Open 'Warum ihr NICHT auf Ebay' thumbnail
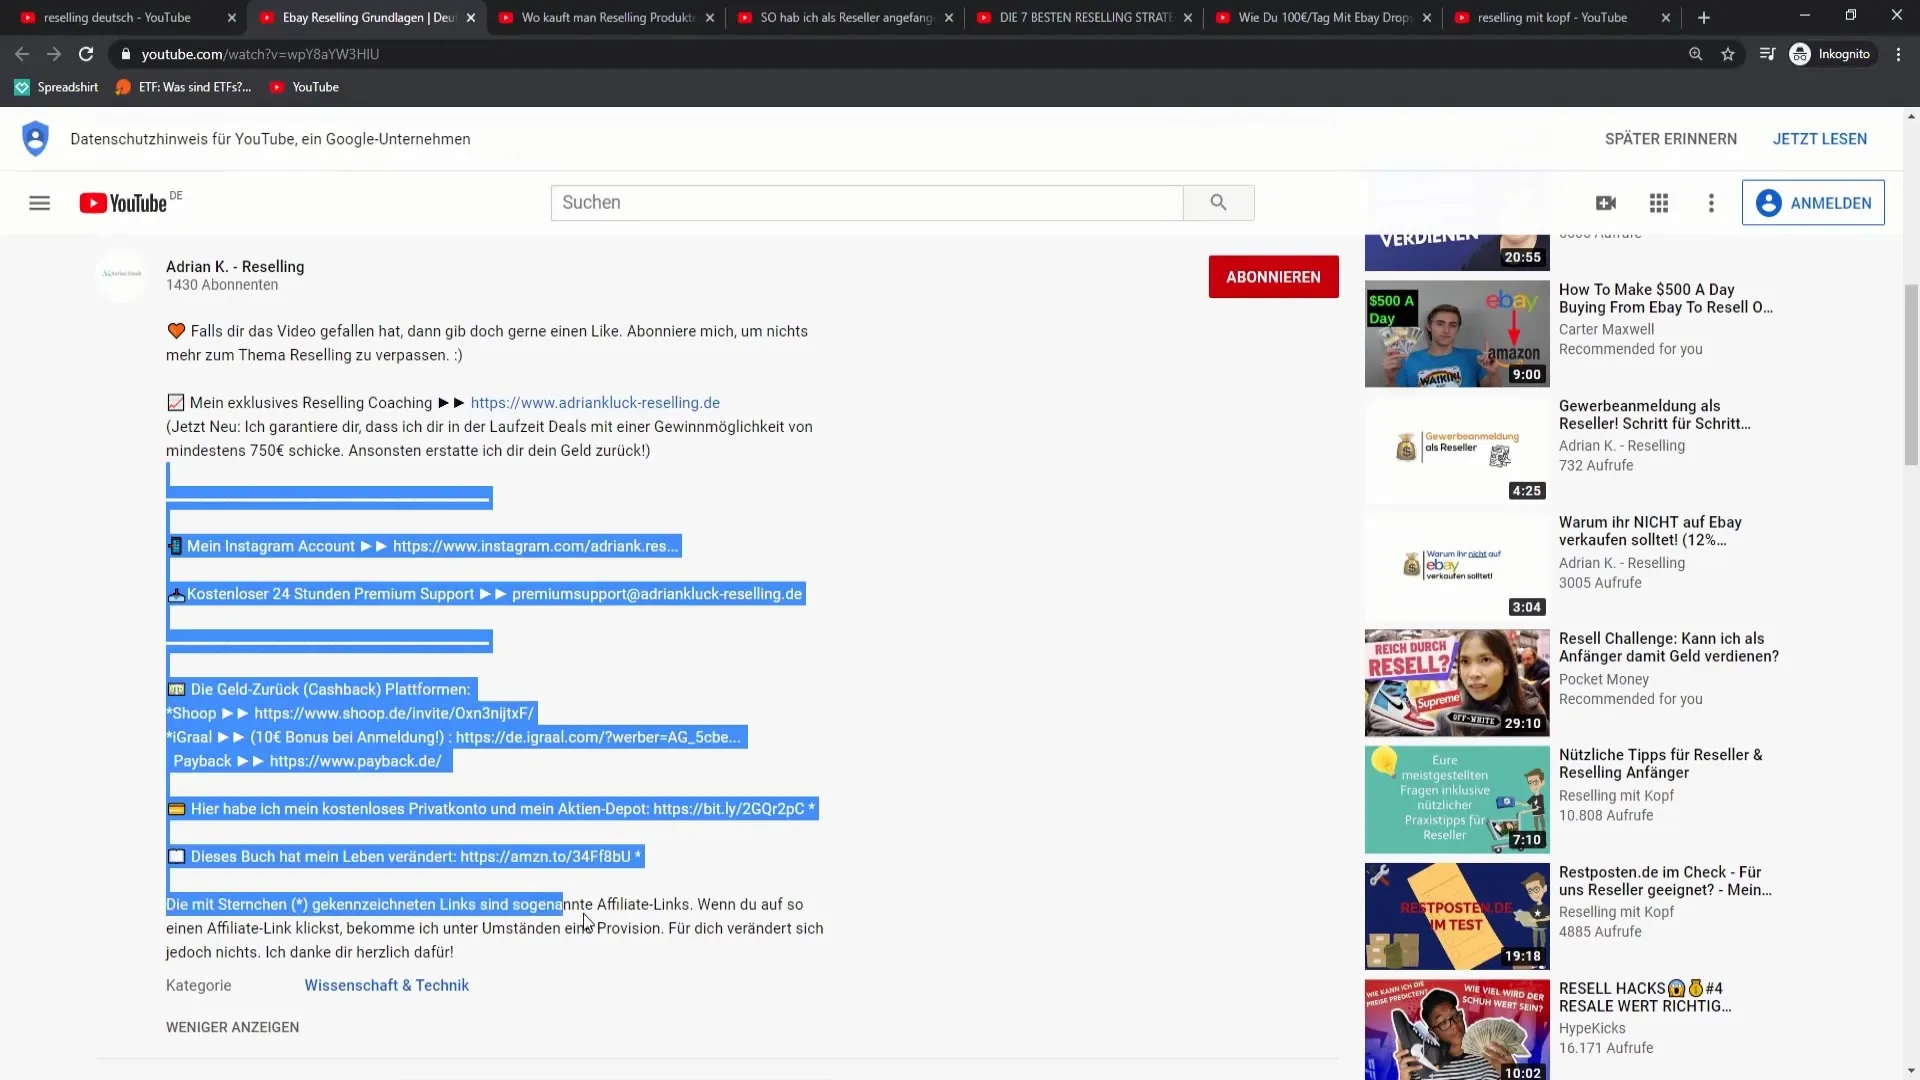The height and width of the screenshot is (1080, 1920). (x=1457, y=567)
